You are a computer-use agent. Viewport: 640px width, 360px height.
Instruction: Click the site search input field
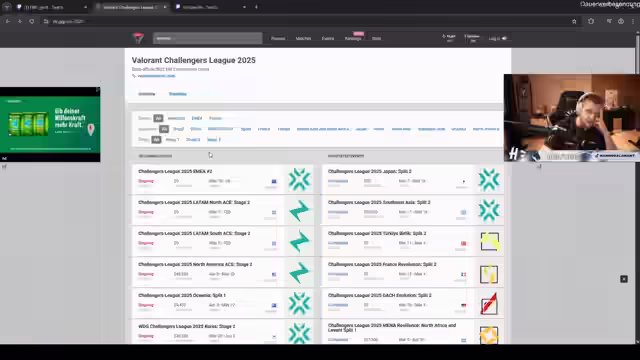208,38
